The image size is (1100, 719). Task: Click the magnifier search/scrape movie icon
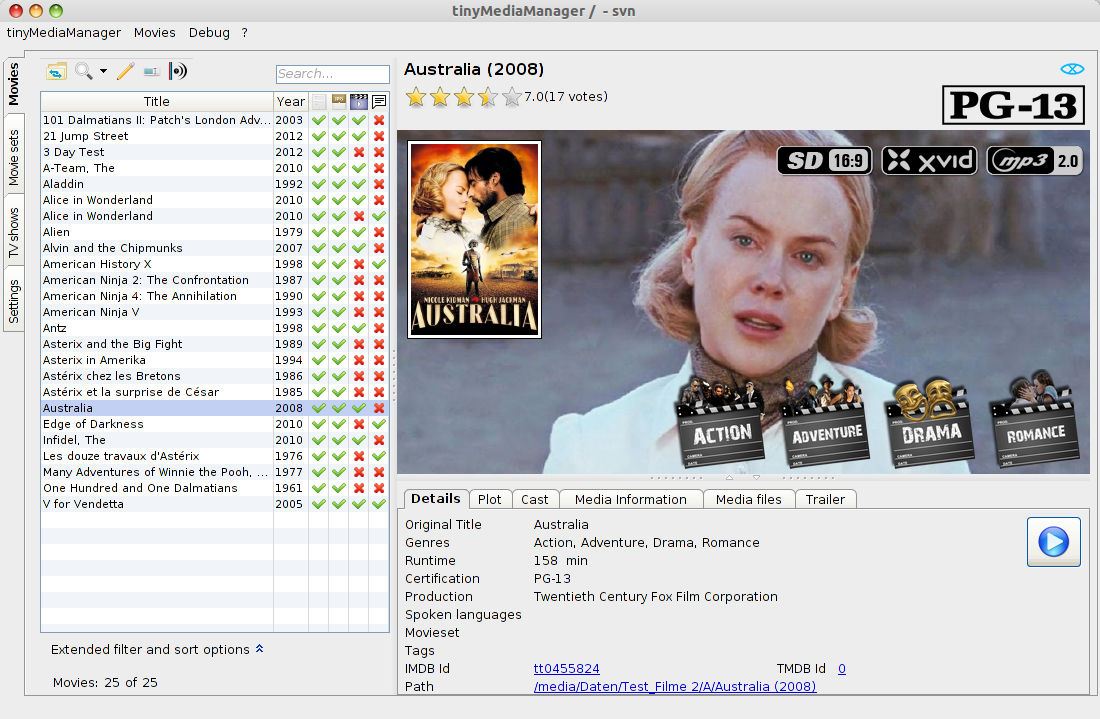coord(84,71)
